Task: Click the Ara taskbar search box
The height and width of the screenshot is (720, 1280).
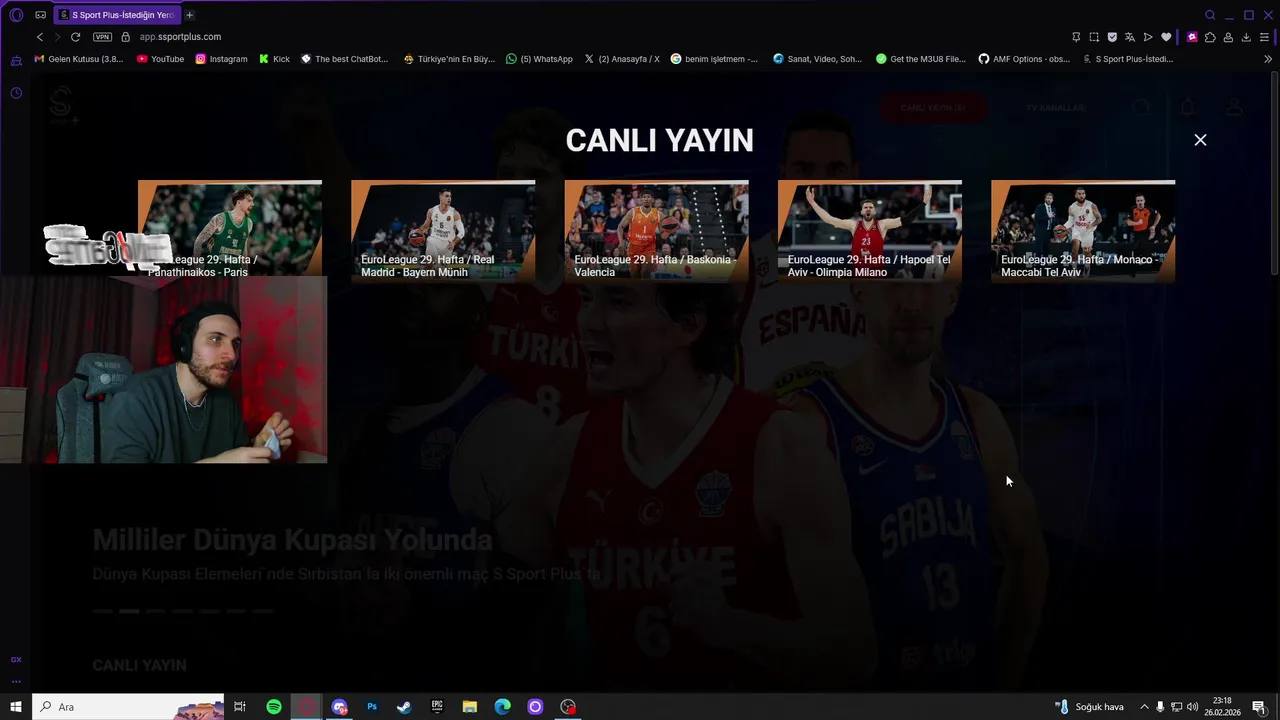Action: coord(128,707)
